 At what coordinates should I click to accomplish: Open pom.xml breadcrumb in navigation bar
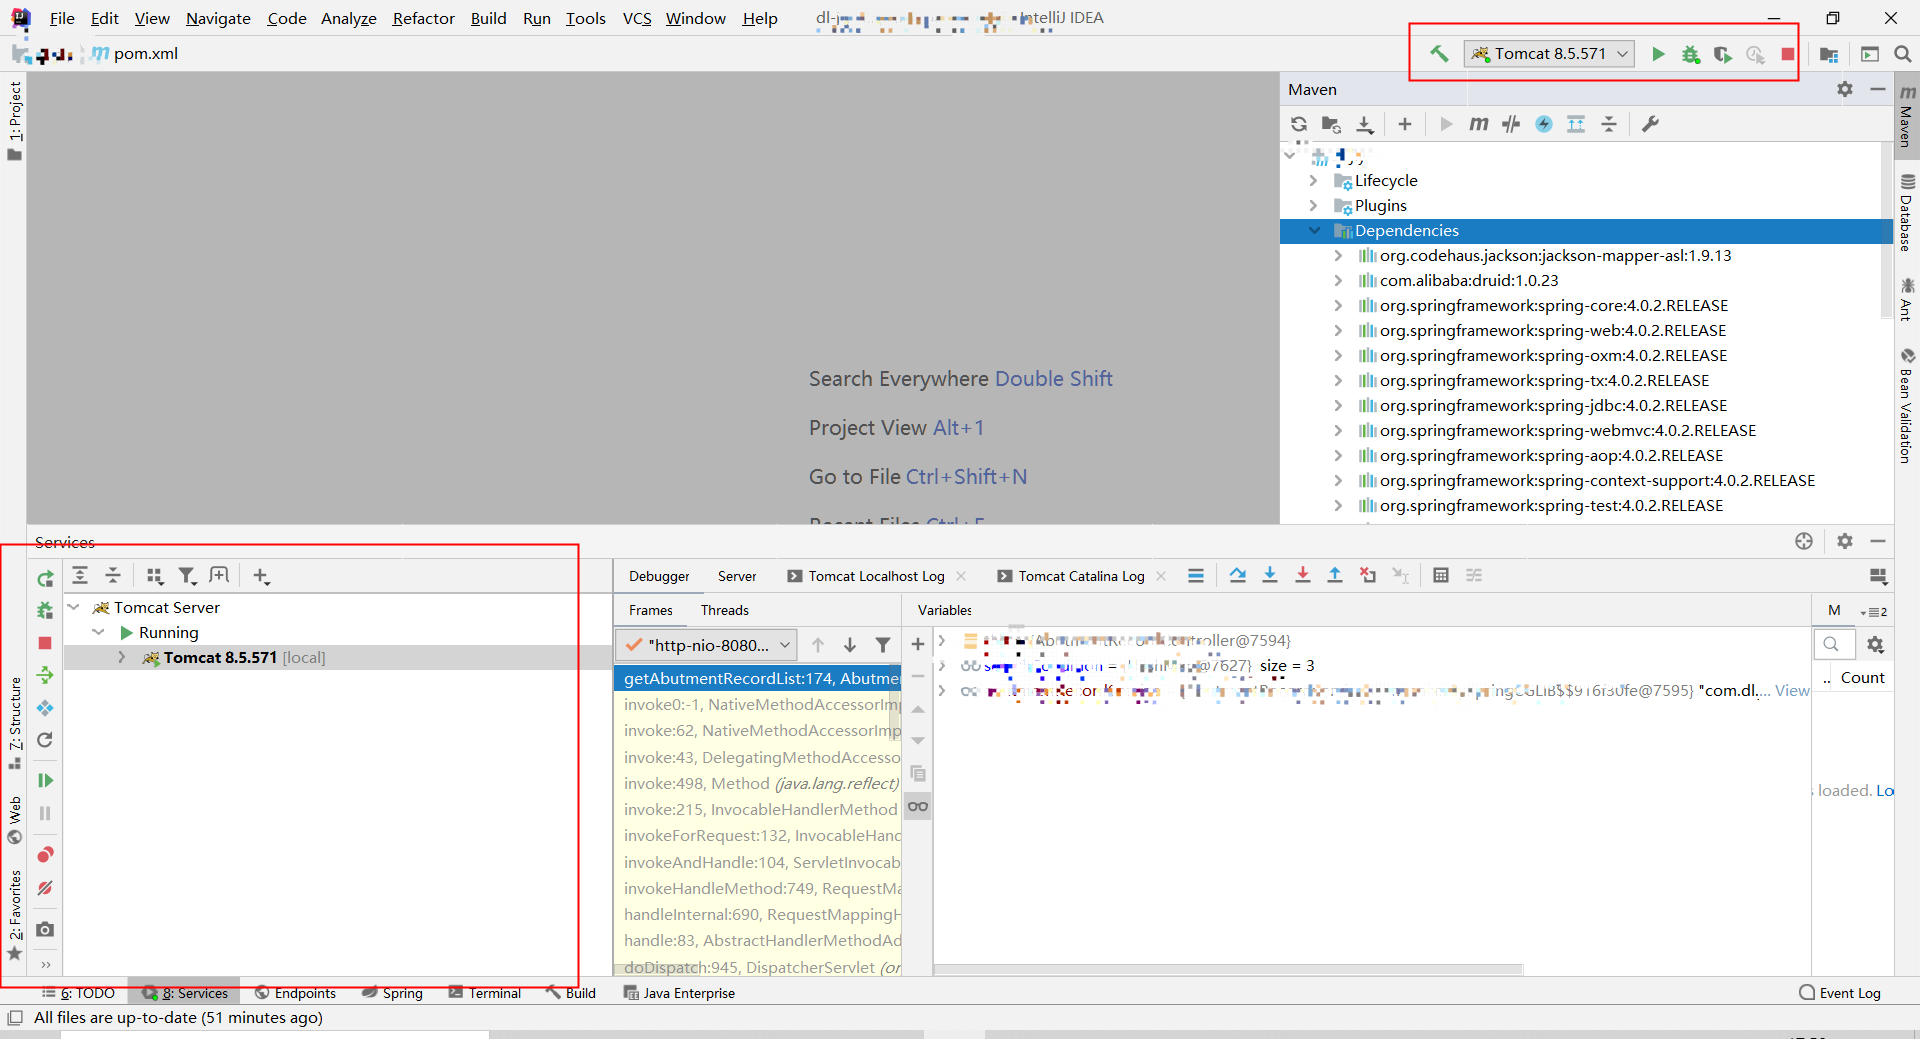[x=135, y=54]
